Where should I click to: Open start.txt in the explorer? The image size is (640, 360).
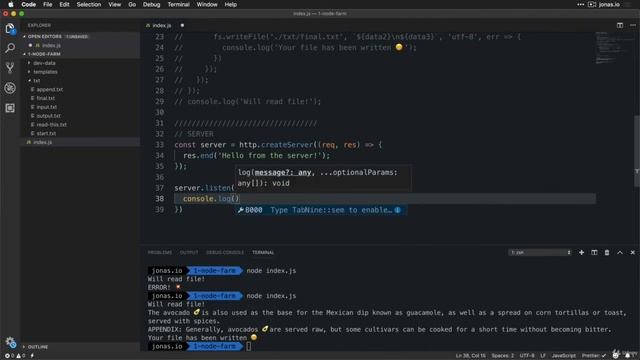[x=46, y=133]
